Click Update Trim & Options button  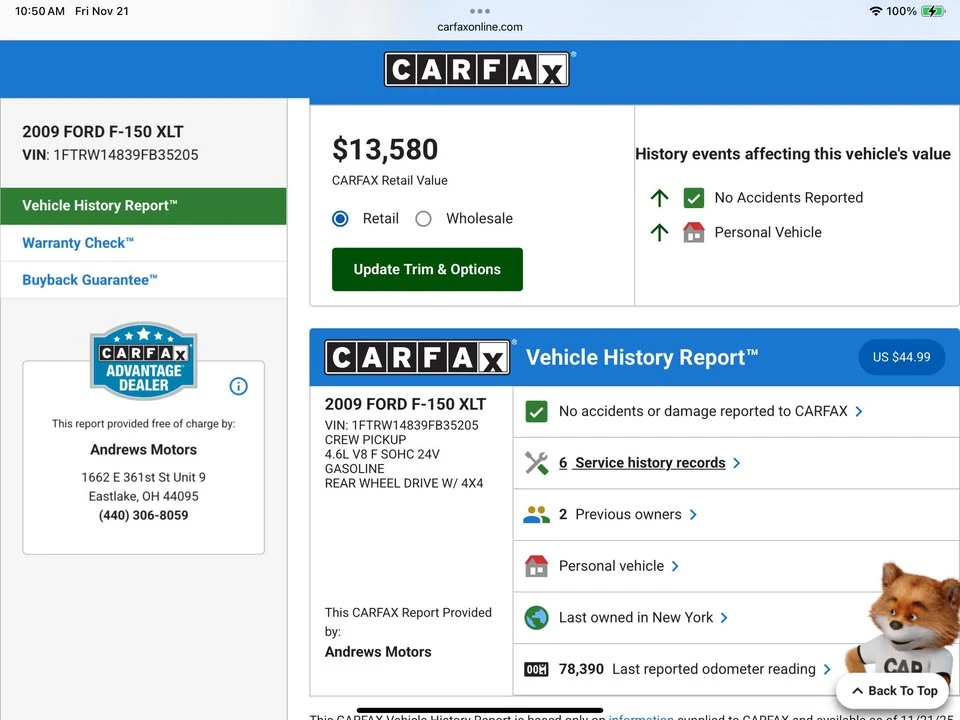click(x=427, y=269)
